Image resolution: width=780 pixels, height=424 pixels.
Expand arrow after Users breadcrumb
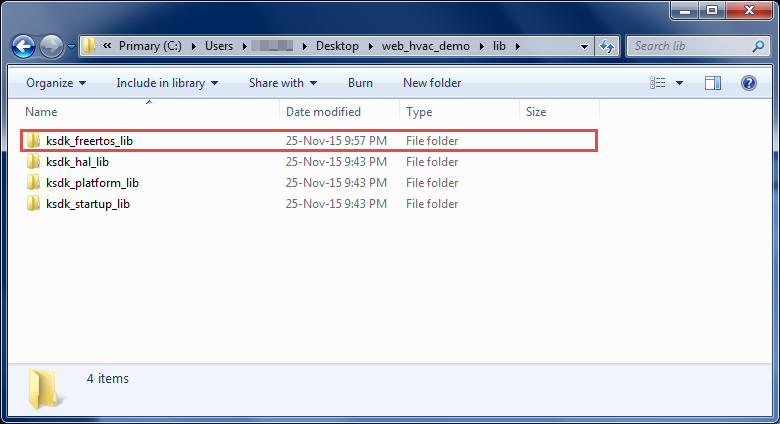pos(245,46)
